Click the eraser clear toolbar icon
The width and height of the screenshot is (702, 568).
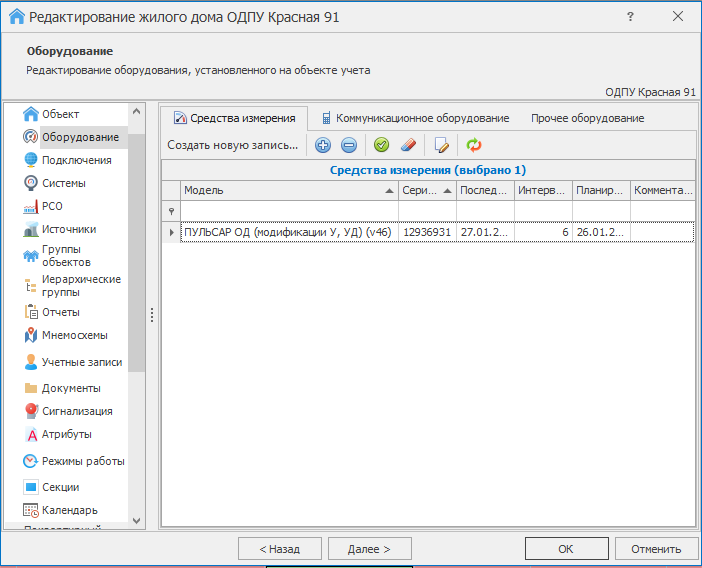(x=406, y=145)
